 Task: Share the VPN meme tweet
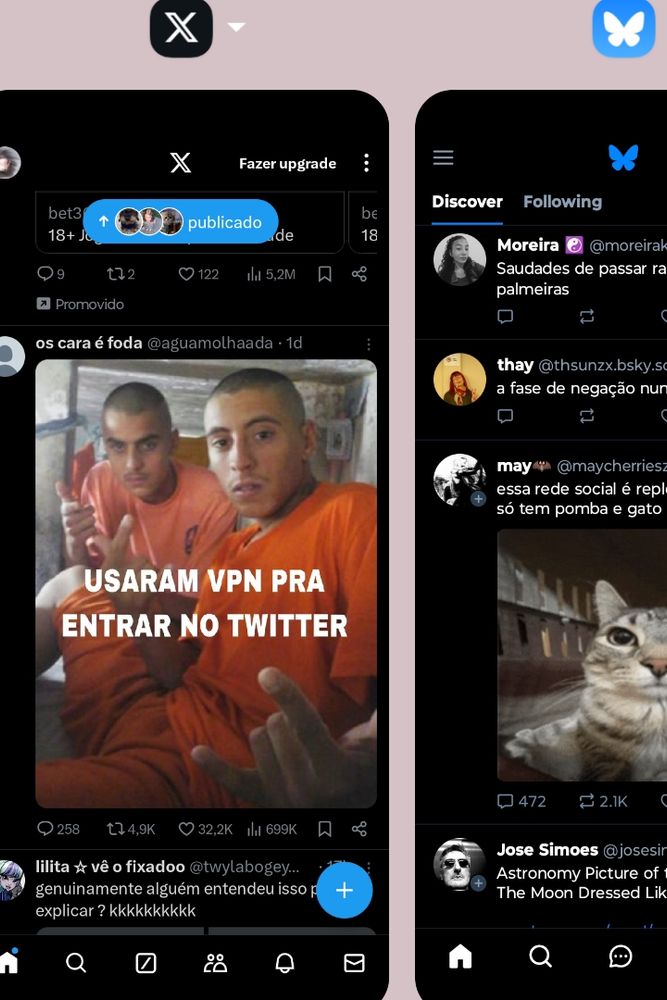(x=359, y=828)
